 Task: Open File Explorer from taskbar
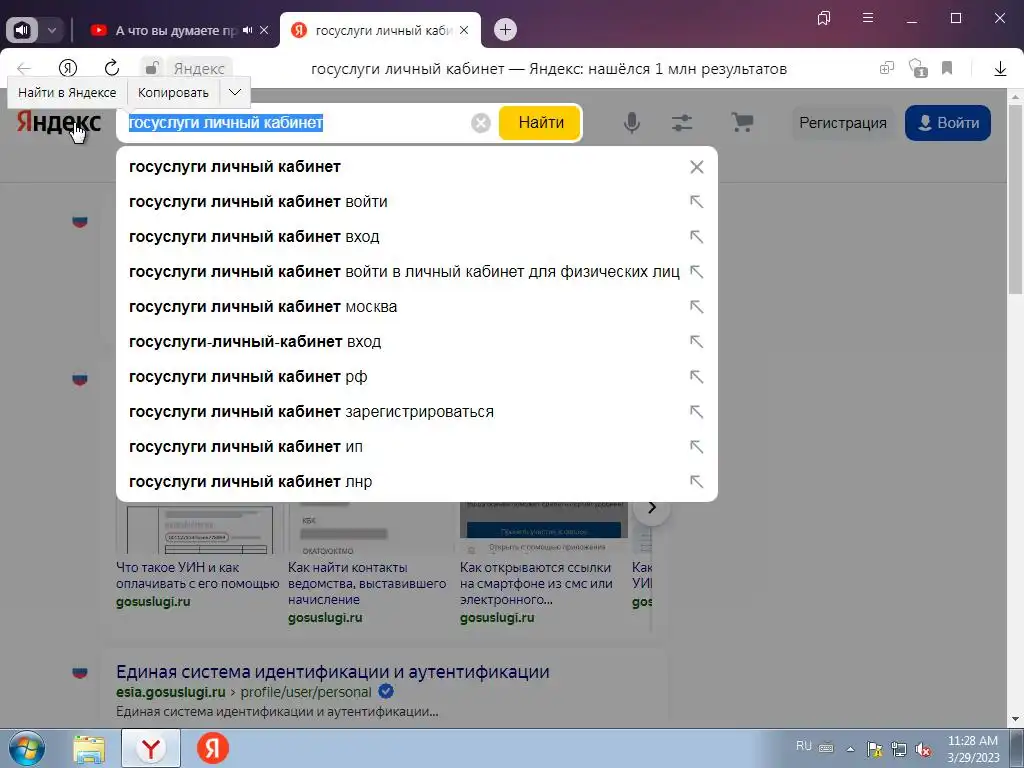tap(89, 749)
